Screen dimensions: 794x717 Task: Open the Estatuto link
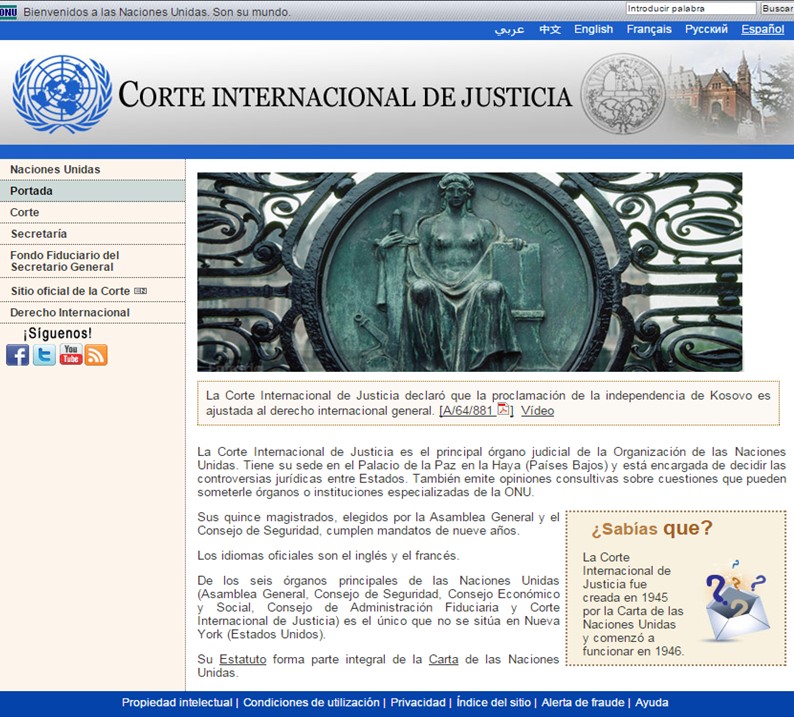click(x=243, y=659)
